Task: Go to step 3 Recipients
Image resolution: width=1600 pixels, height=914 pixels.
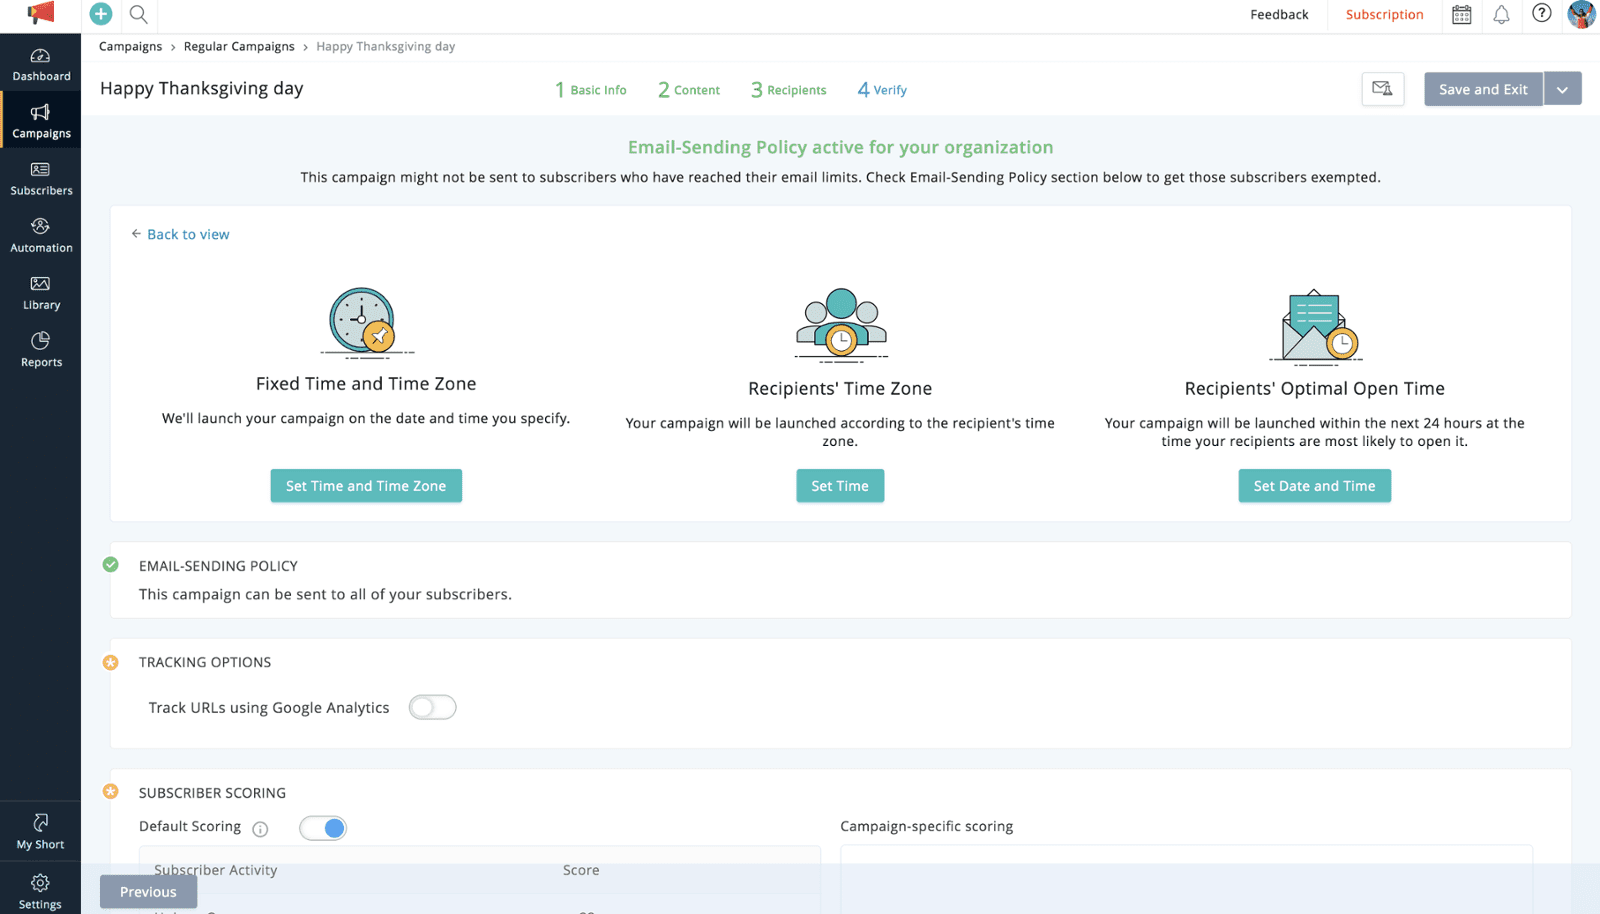Action: (x=789, y=90)
